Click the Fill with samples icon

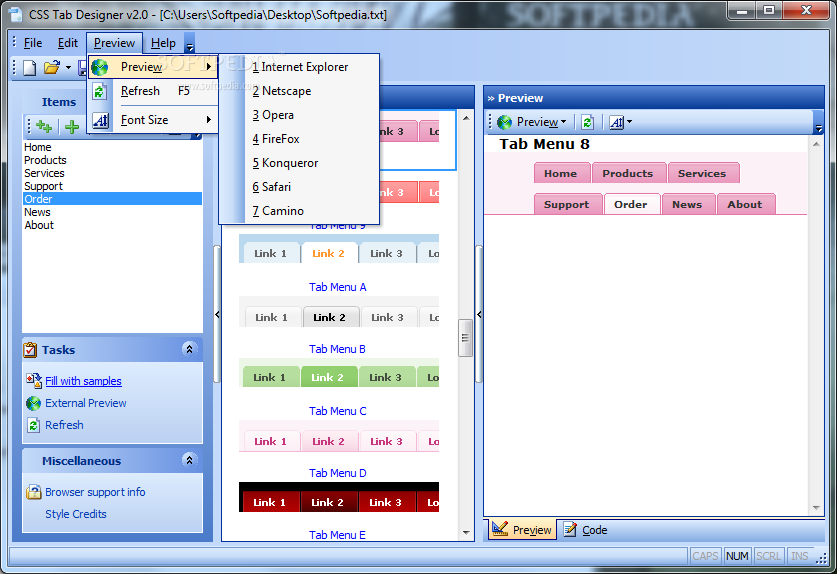coord(34,381)
